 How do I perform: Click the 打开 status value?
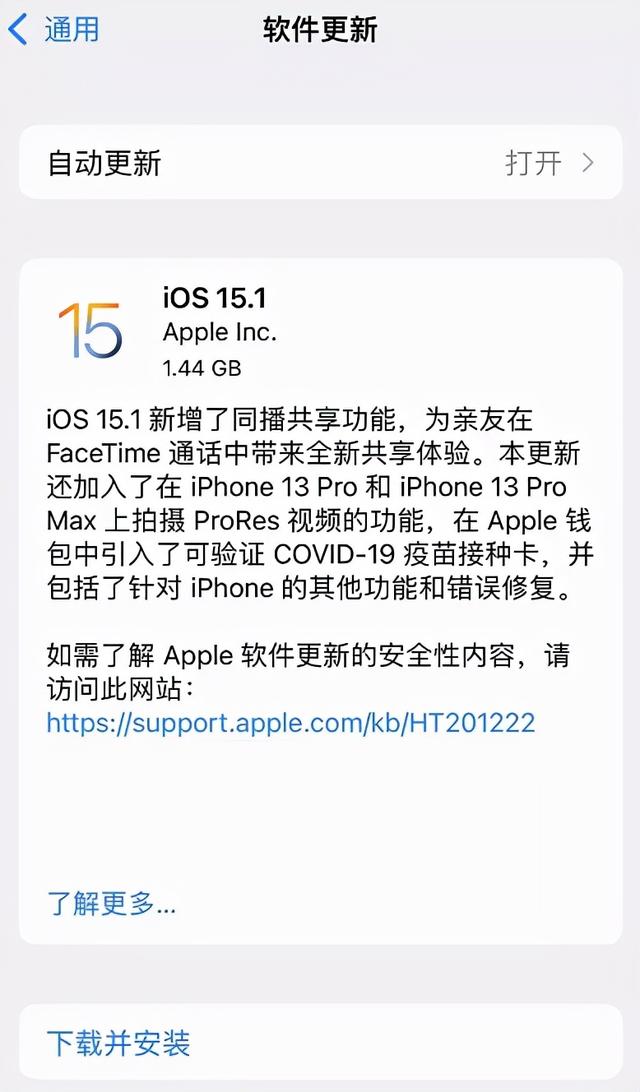pos(533,163)
